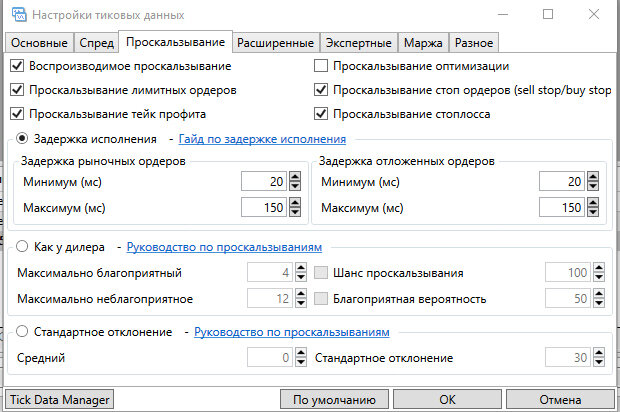The width and height of the screenshot is (620, 412).
Task: Uncheck Проскальзывание тейк профита checkbox
Action: tap(17, 114)
